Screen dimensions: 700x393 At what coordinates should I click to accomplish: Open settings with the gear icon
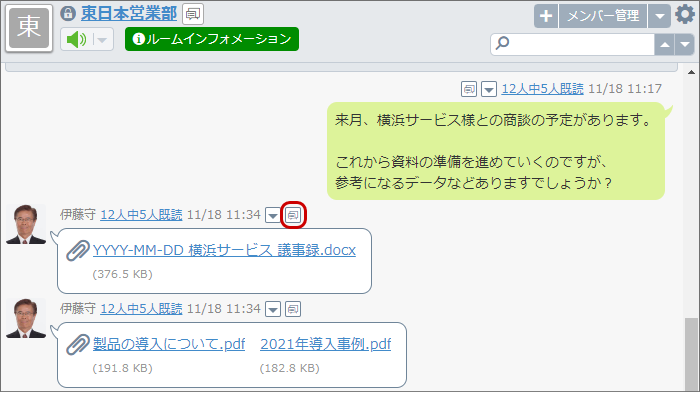click(x=685, y=14)
